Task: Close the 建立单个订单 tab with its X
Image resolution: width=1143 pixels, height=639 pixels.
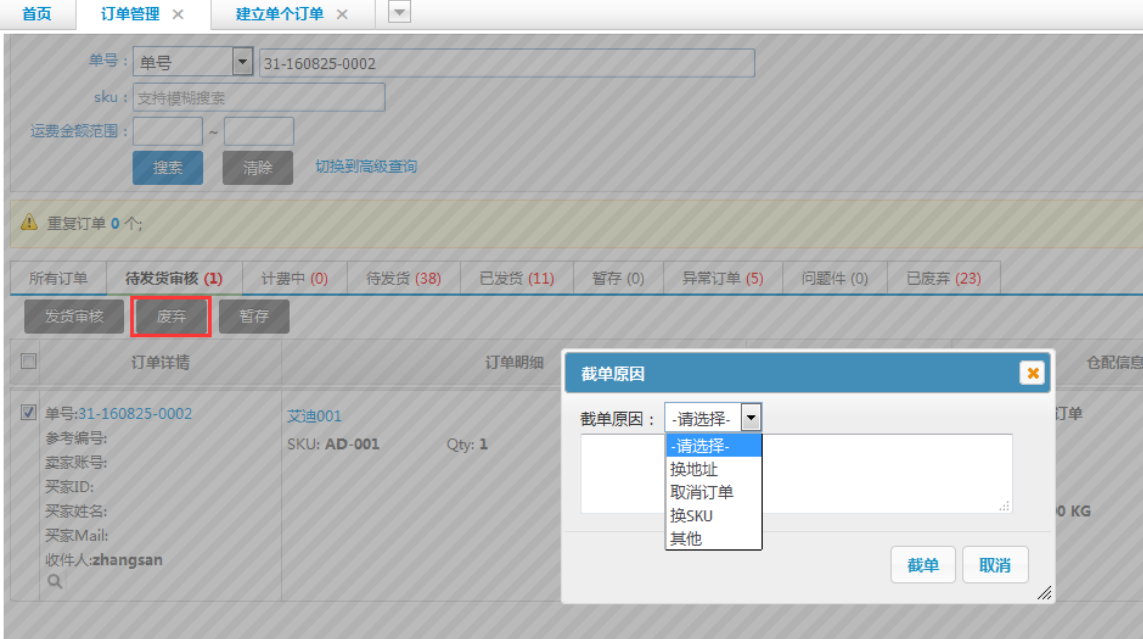Action: [341, 14]
